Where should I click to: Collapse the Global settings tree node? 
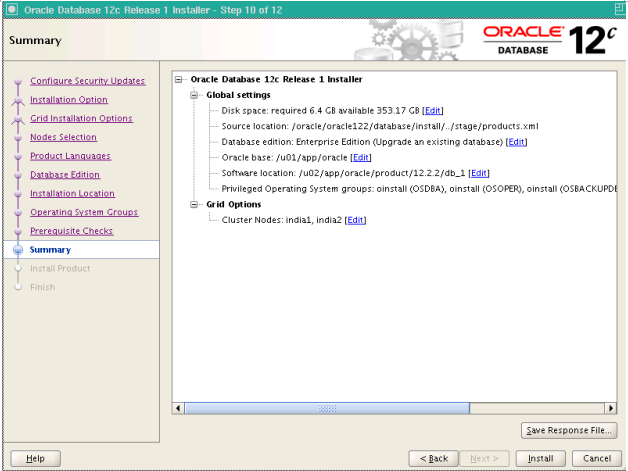pyautogui.click(x=194, y=95)
